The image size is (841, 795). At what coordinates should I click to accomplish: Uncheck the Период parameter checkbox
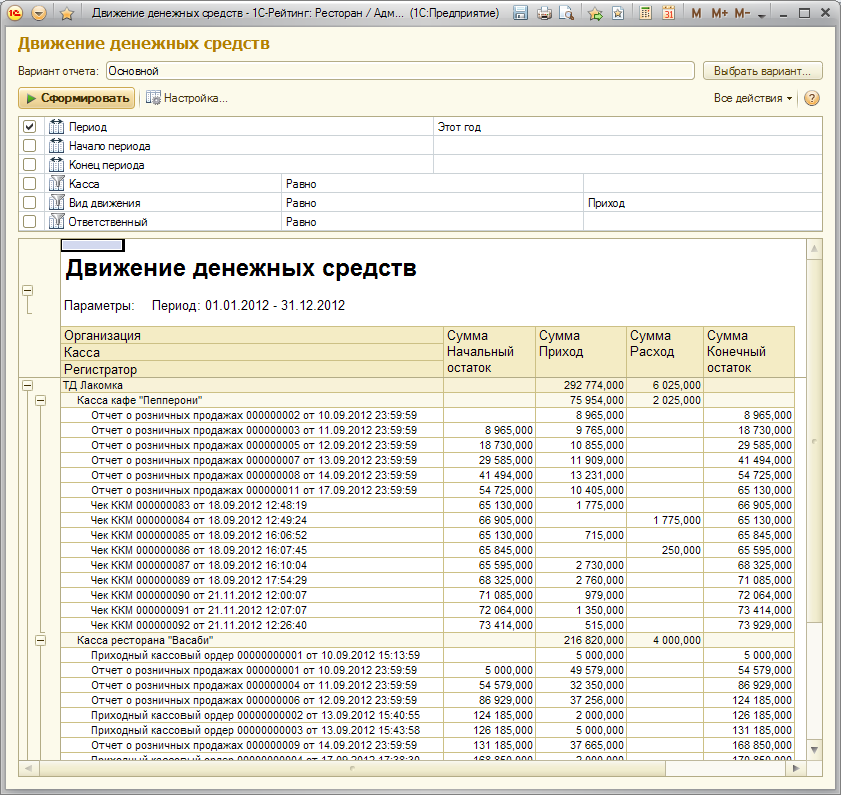click(x=30, y=127)
